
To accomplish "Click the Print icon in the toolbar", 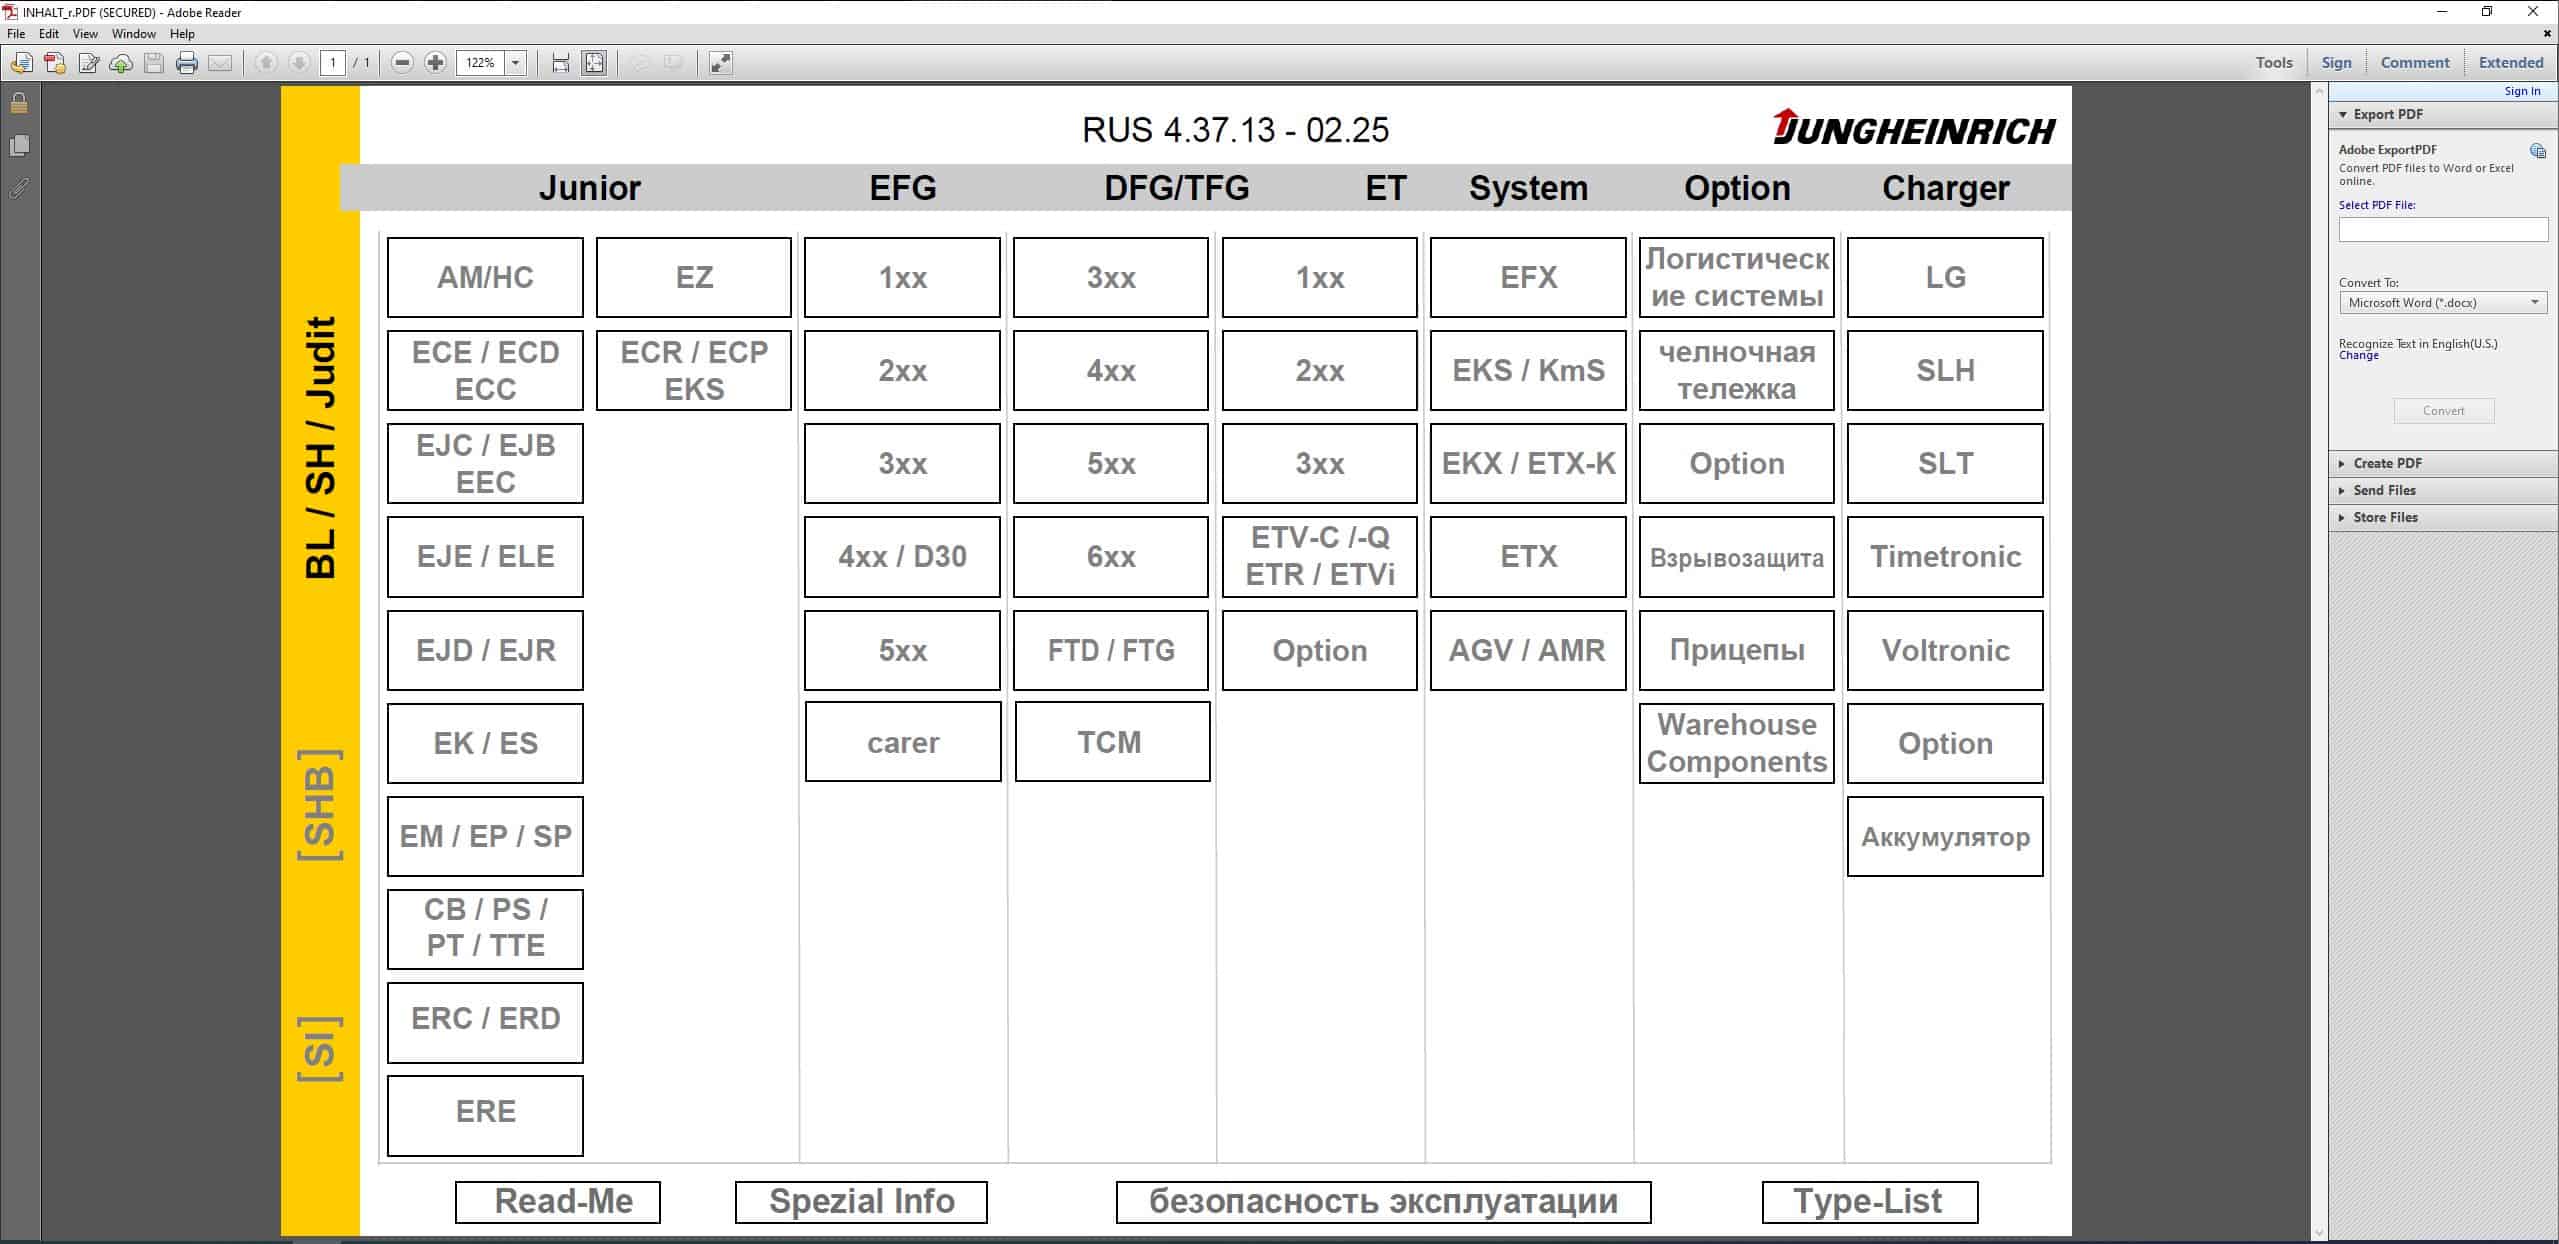I will coord(187,63).
